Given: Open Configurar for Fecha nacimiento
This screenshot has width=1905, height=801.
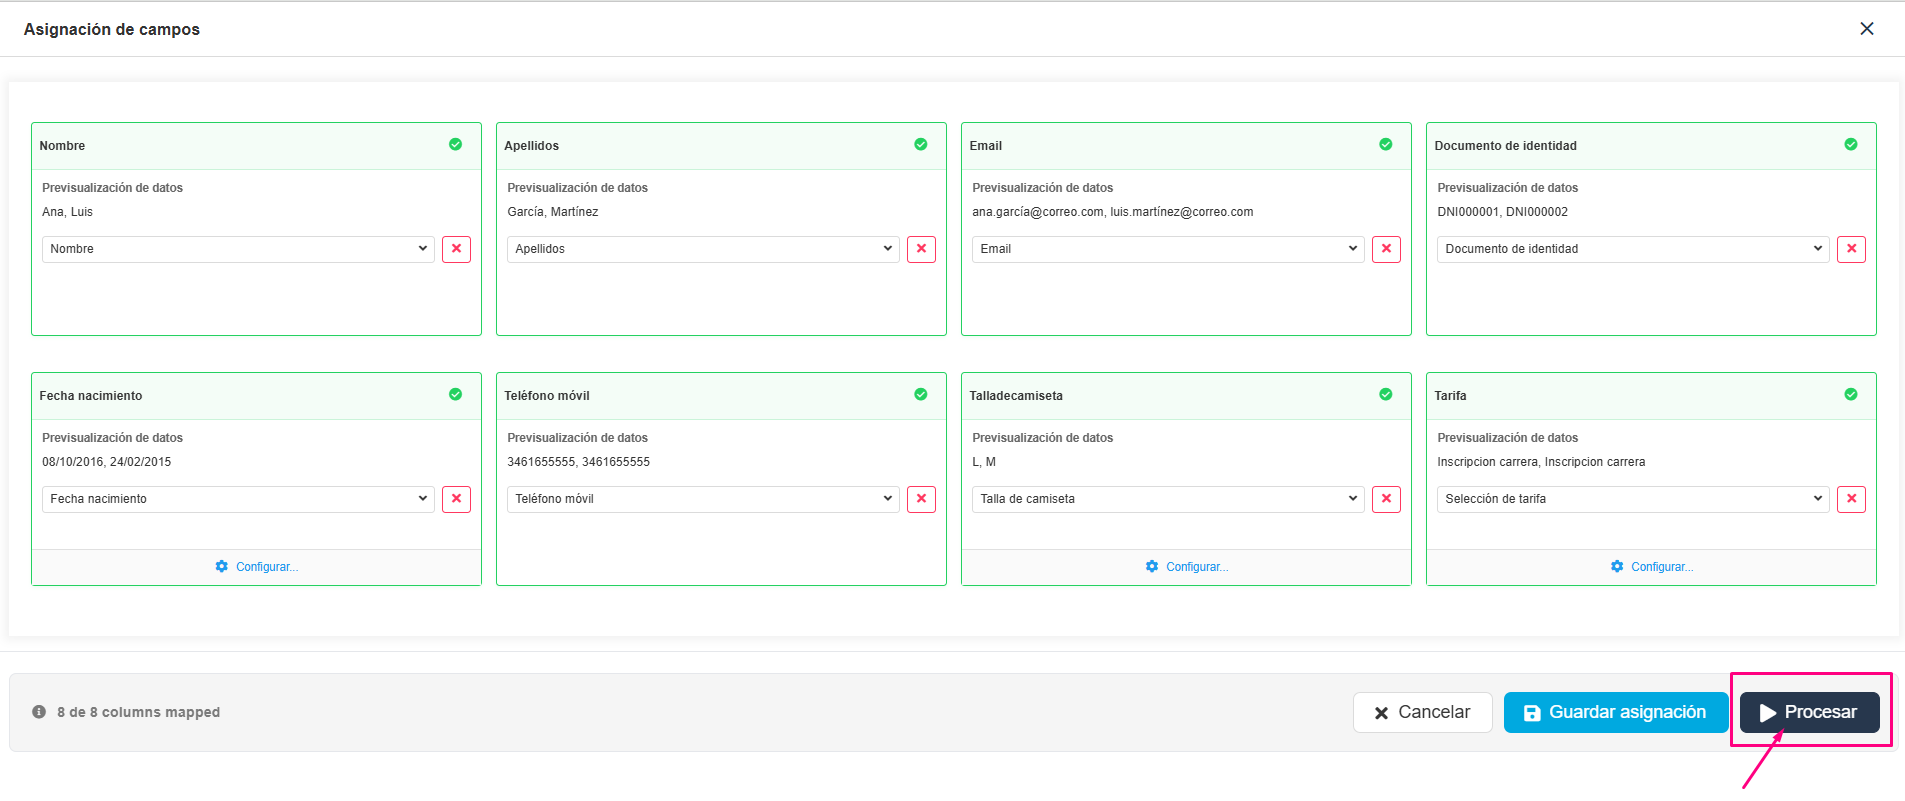Looking at the screenshot, I should (x=257, y=567).
